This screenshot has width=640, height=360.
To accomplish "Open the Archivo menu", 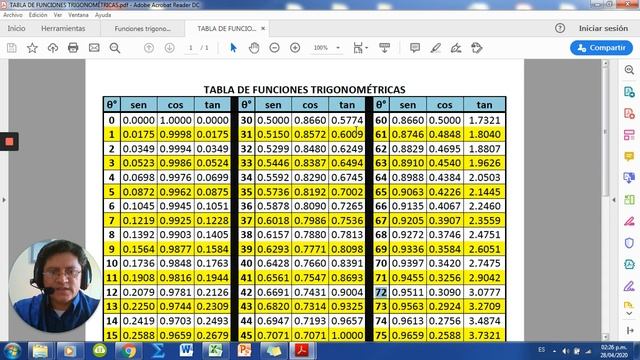I will tap(13, 15).
